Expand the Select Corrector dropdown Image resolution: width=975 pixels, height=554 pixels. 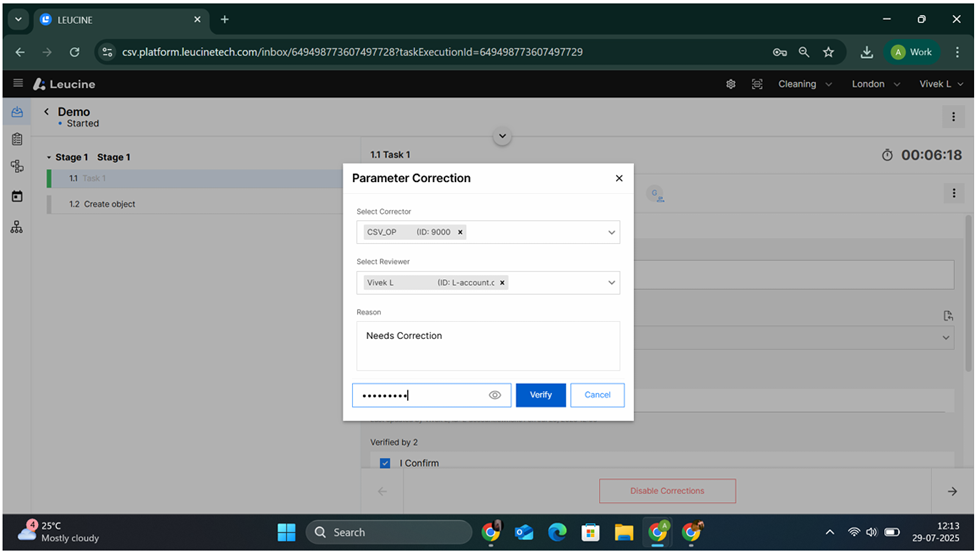(611, 232)
